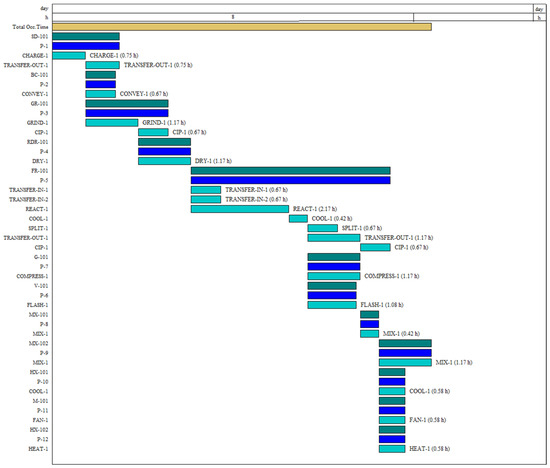
Task: Select the CHARGE-1 operation bar
Action: click(69, 55)
